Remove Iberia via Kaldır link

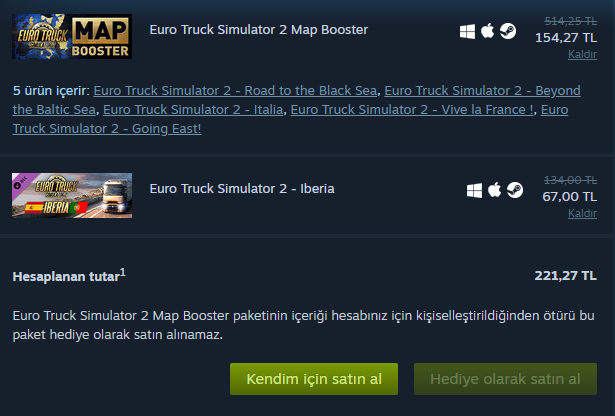tap(582, 213)
